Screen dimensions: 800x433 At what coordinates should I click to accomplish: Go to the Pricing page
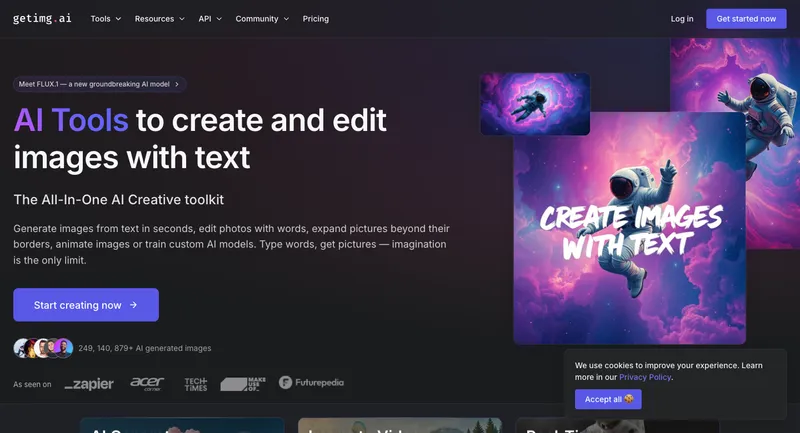tap(315, 19)
